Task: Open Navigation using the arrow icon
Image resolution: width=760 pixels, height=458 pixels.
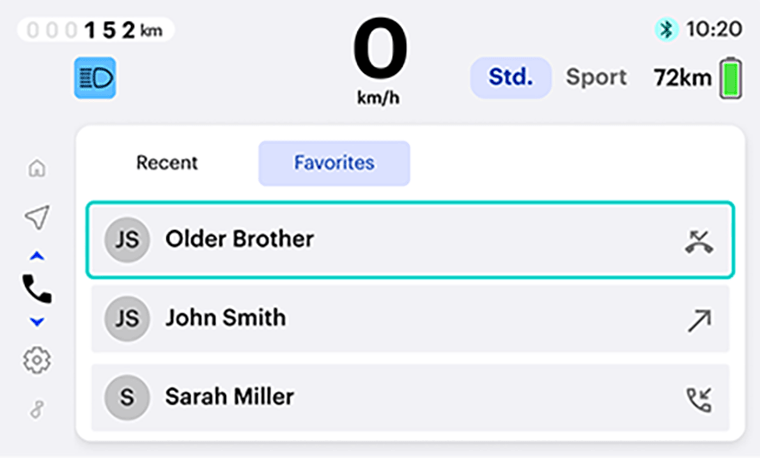Action: click(37, 217)
